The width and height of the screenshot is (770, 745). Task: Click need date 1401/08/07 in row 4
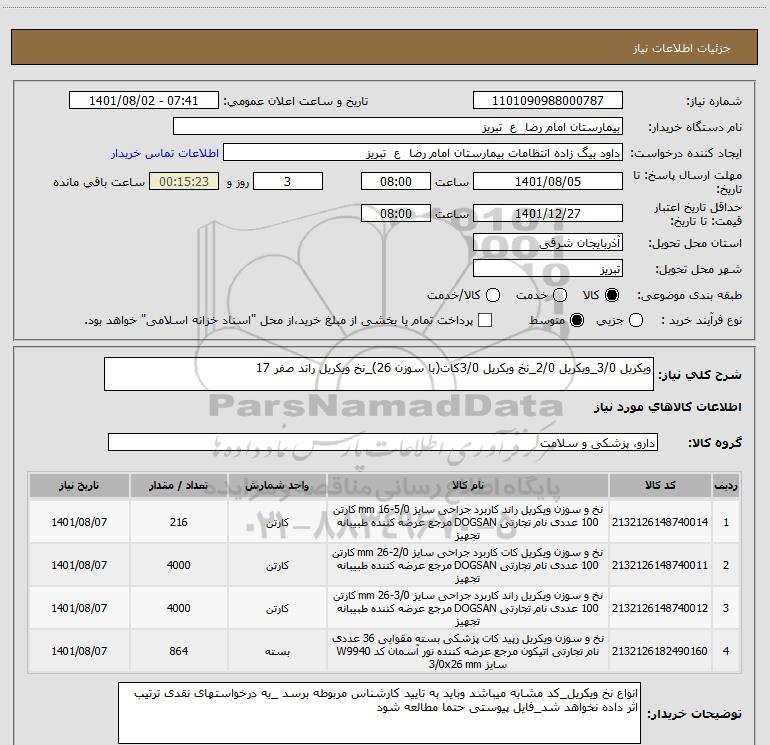click(79, 651)
